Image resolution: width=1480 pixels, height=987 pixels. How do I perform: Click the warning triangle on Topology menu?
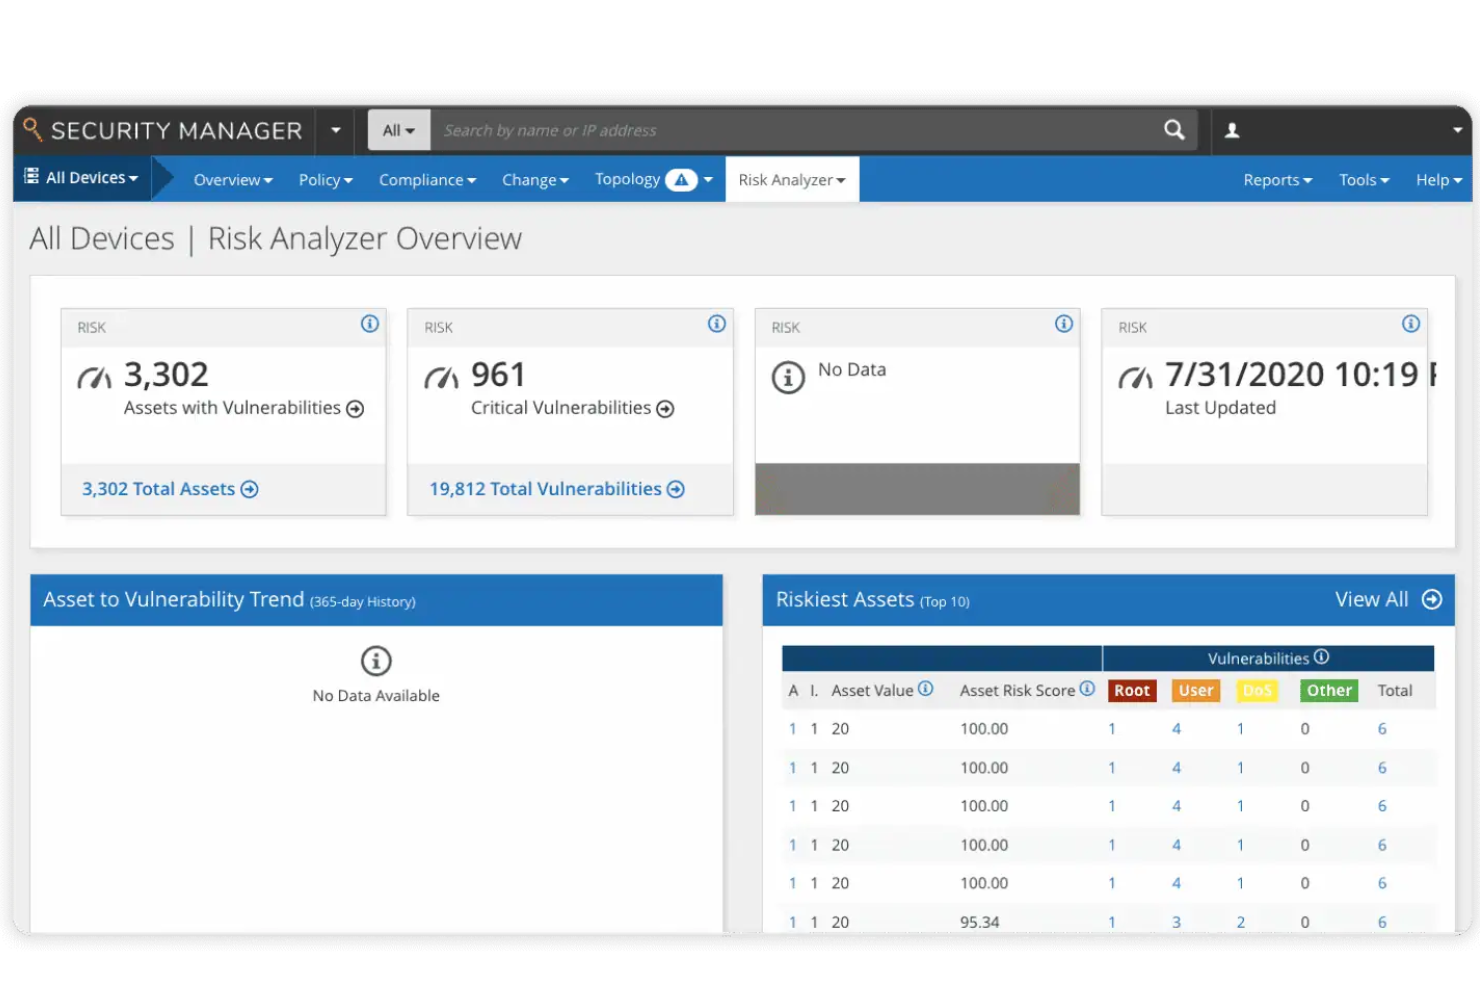pyautogui.click(x=681, y=179)
